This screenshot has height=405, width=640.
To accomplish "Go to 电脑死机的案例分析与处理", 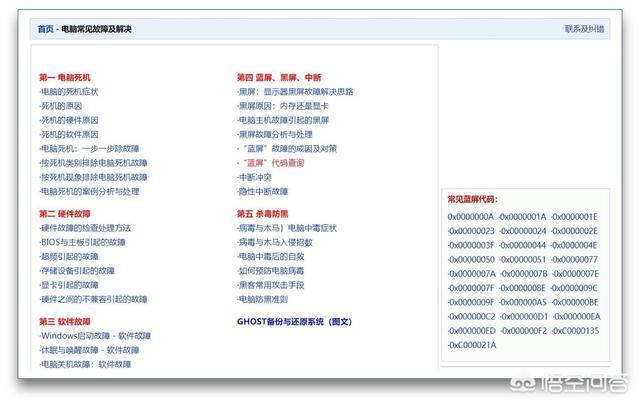I will pyautogui.click(x=89, y=191).
